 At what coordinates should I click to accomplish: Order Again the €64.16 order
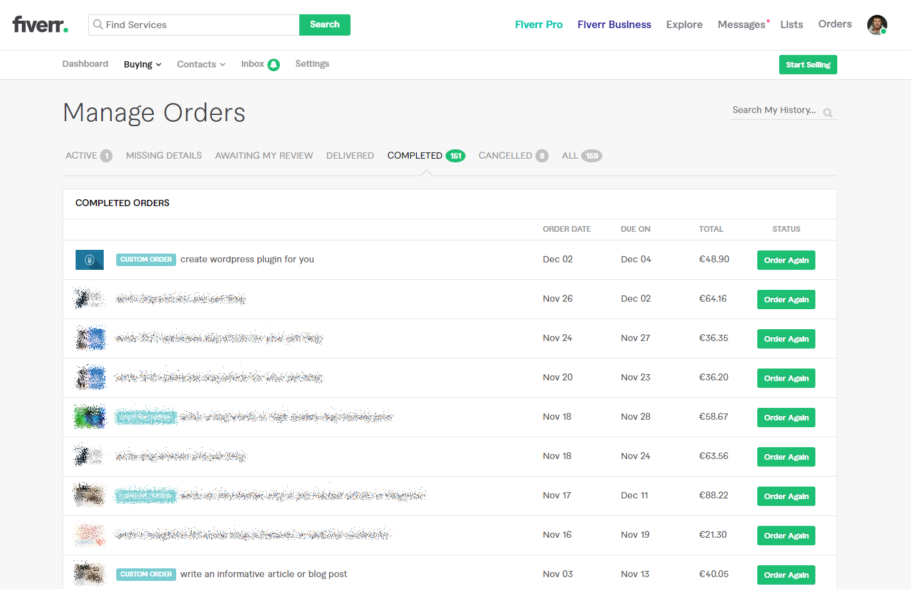[786, 300]
